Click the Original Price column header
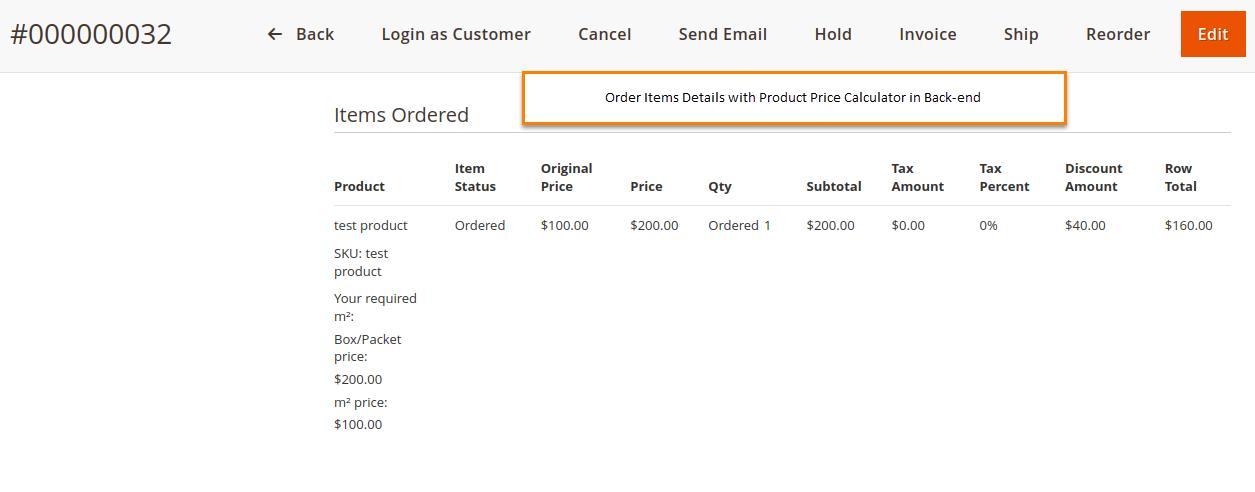 tap(566, 177)
